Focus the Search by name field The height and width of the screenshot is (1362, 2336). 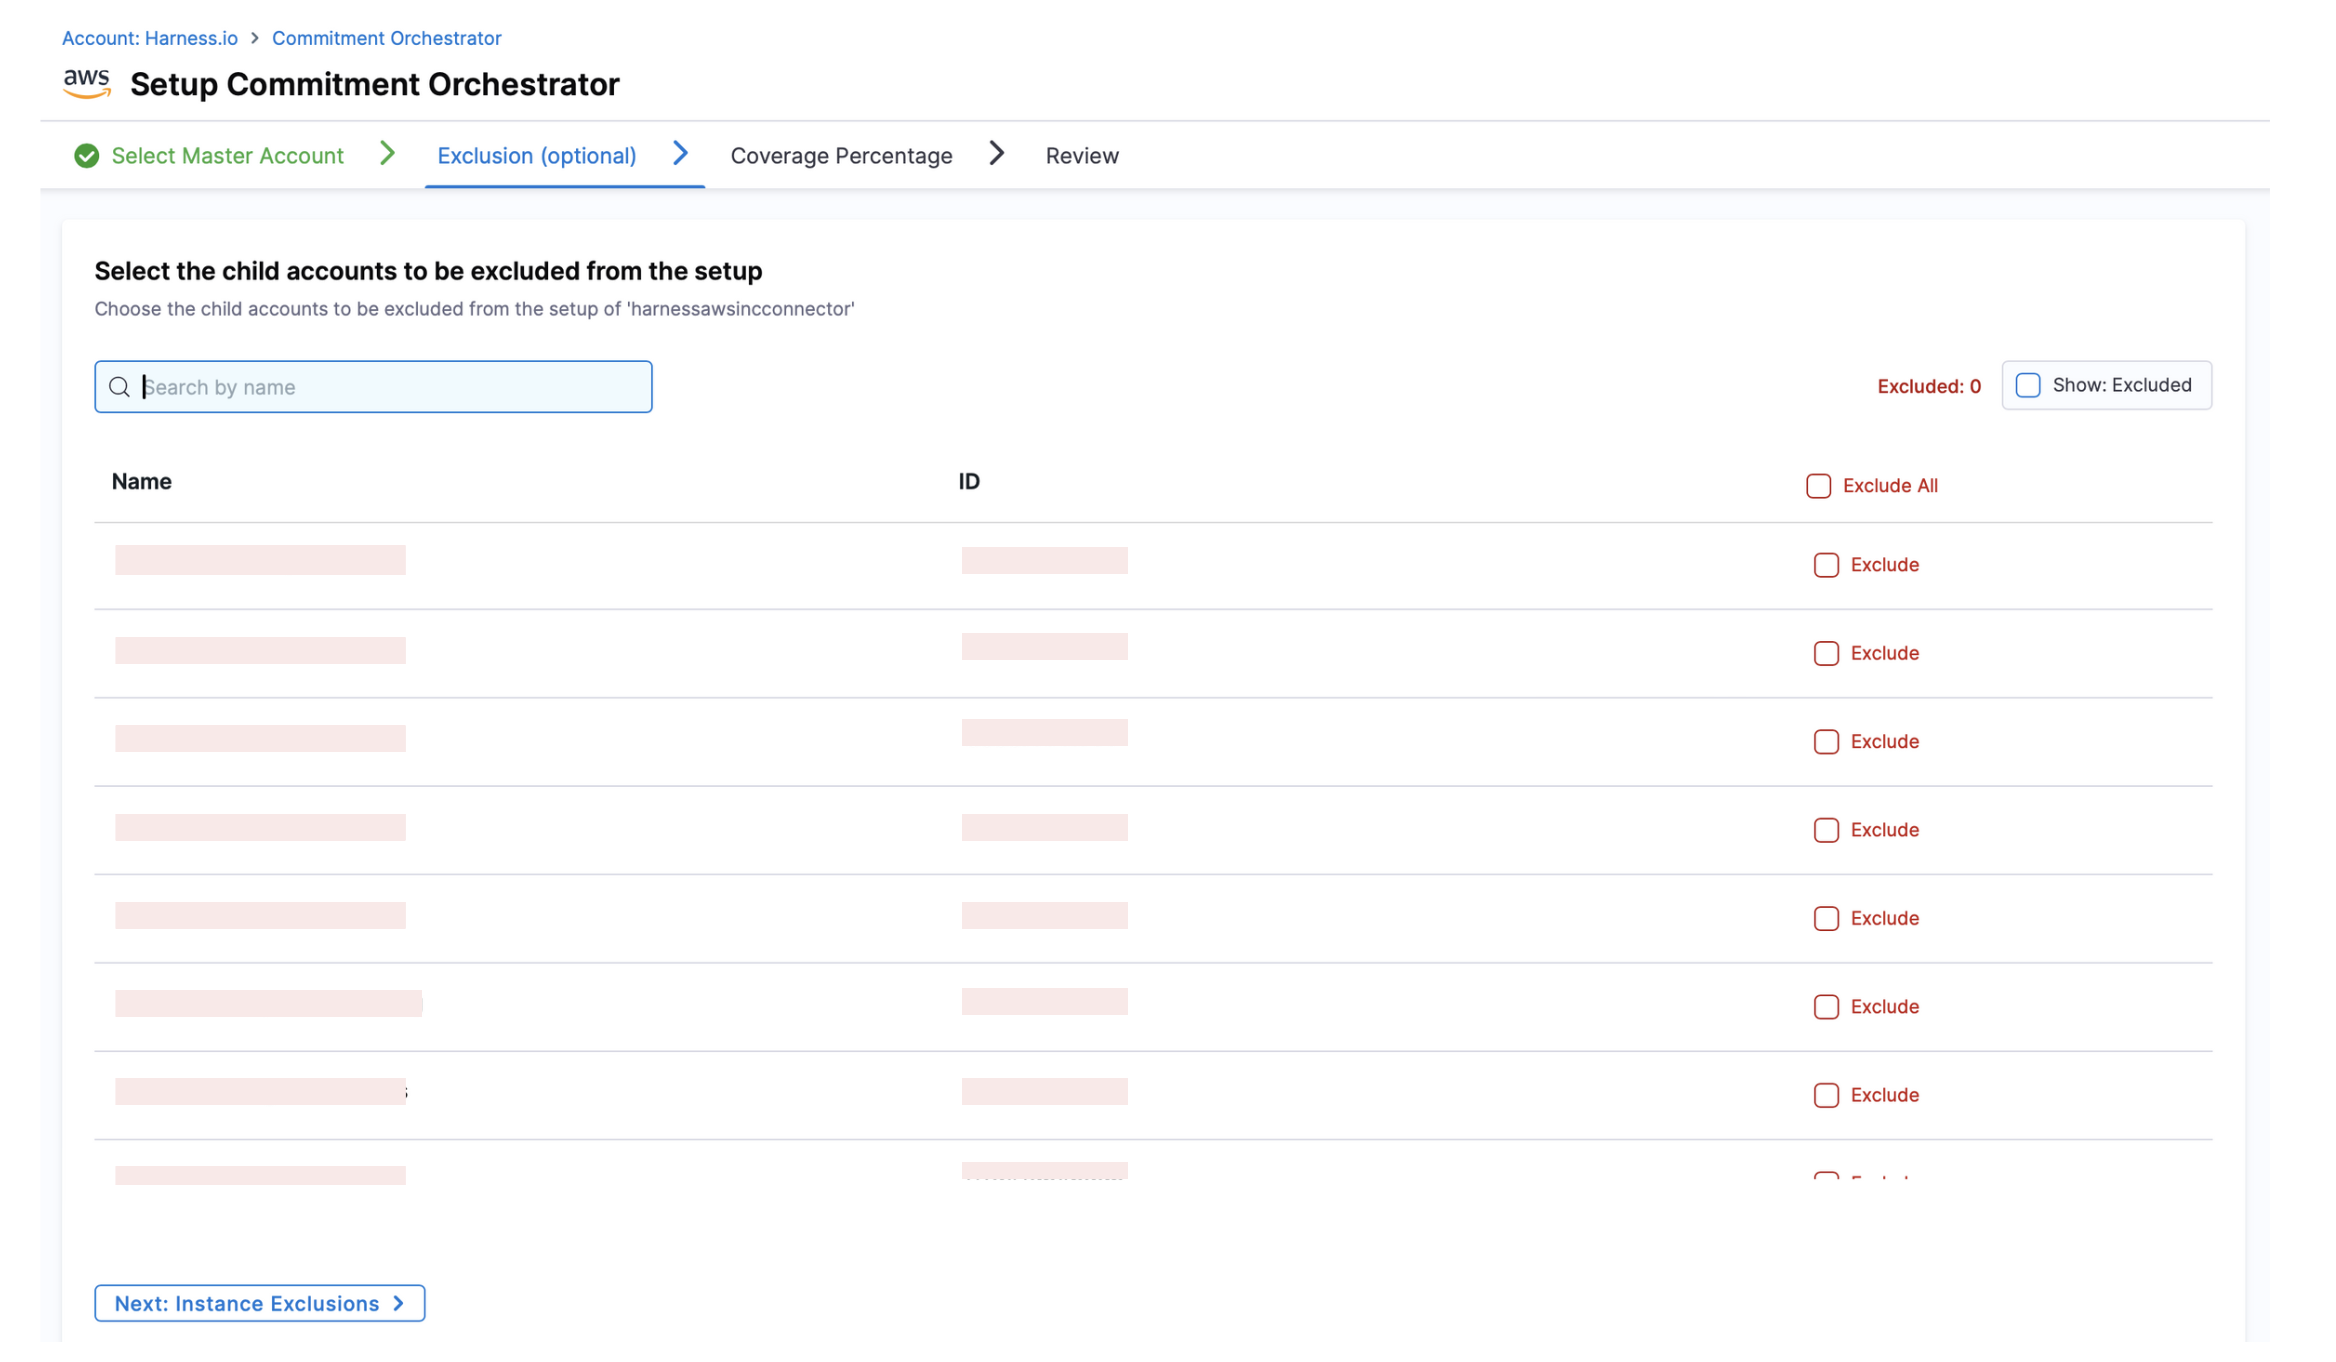click(390, 387)
